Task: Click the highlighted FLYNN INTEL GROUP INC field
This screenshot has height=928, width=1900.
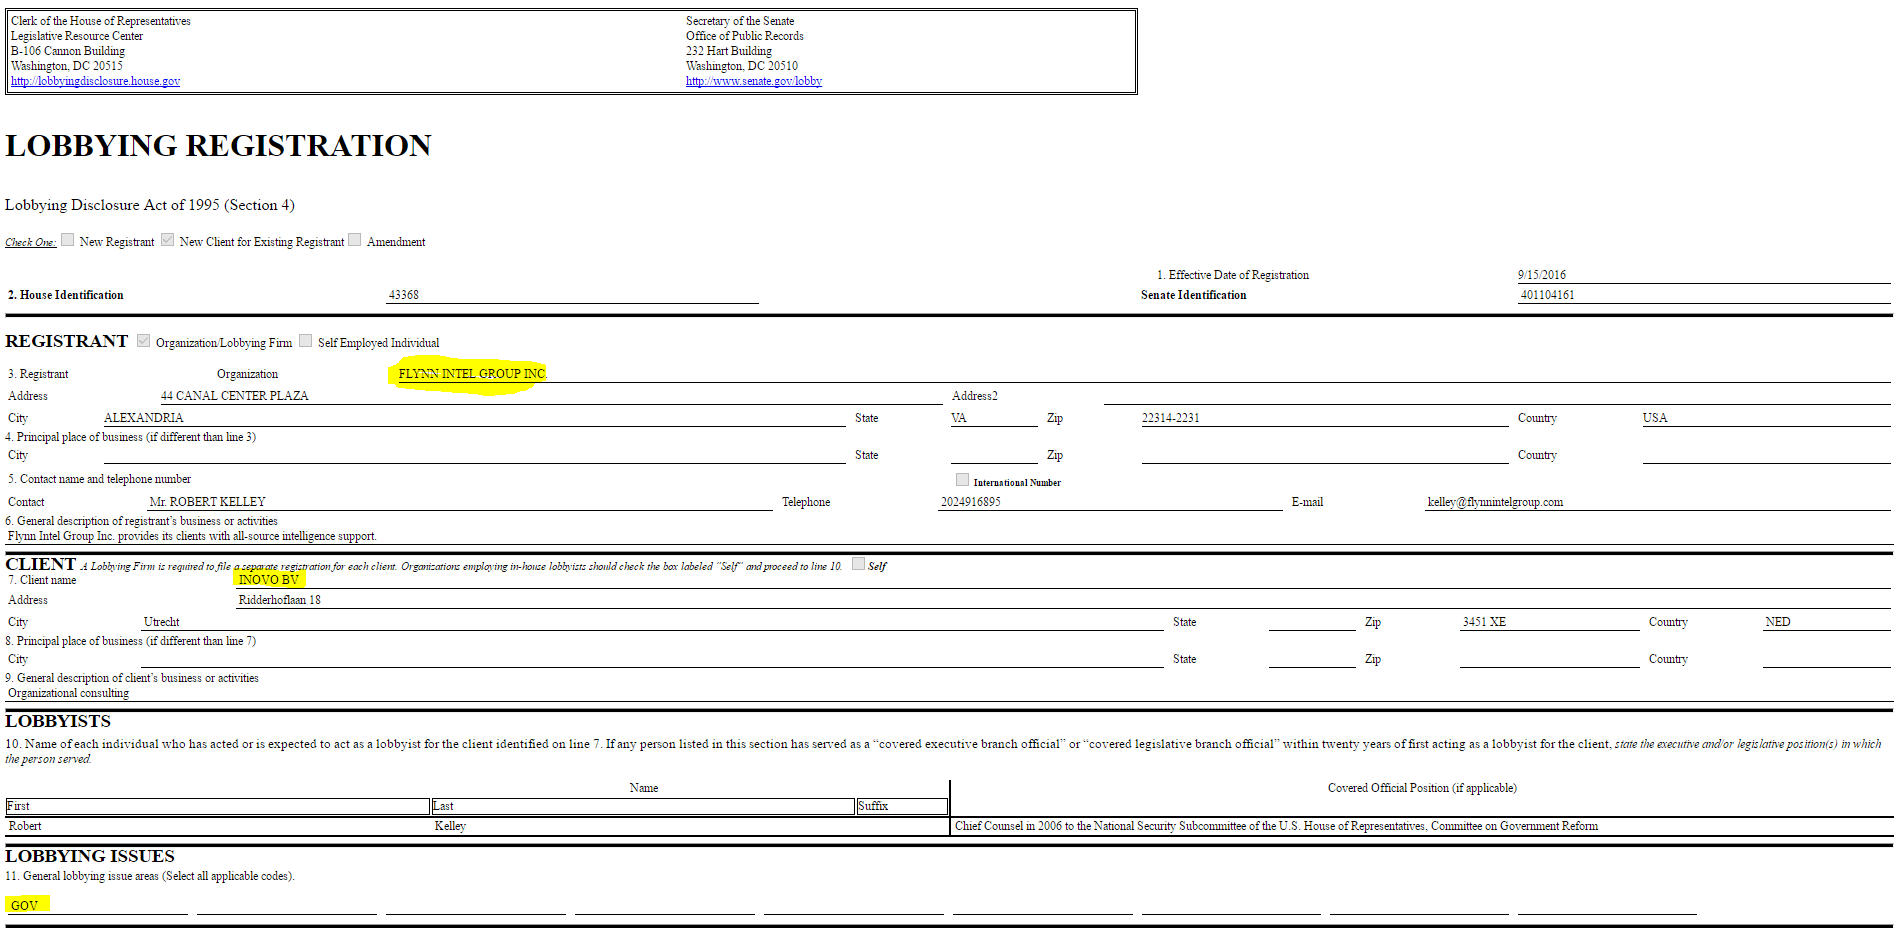Action: click(x=470, y=373)
